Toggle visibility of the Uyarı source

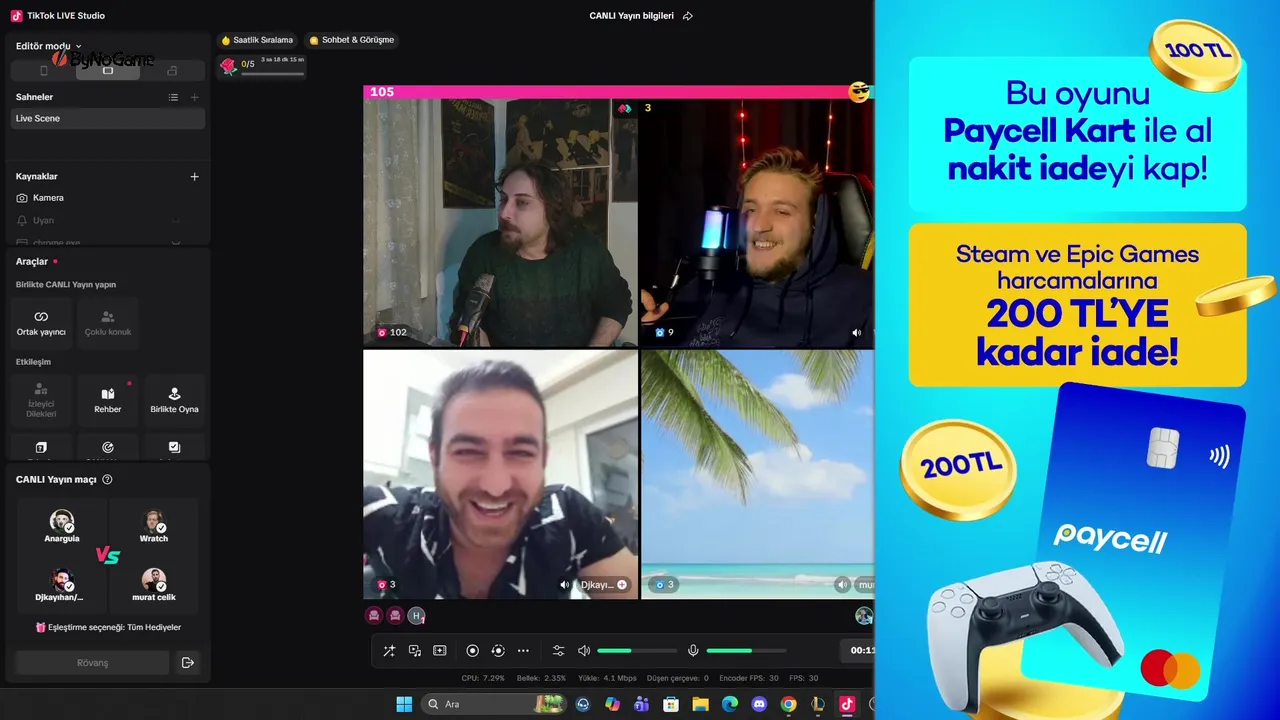point(176,220)
